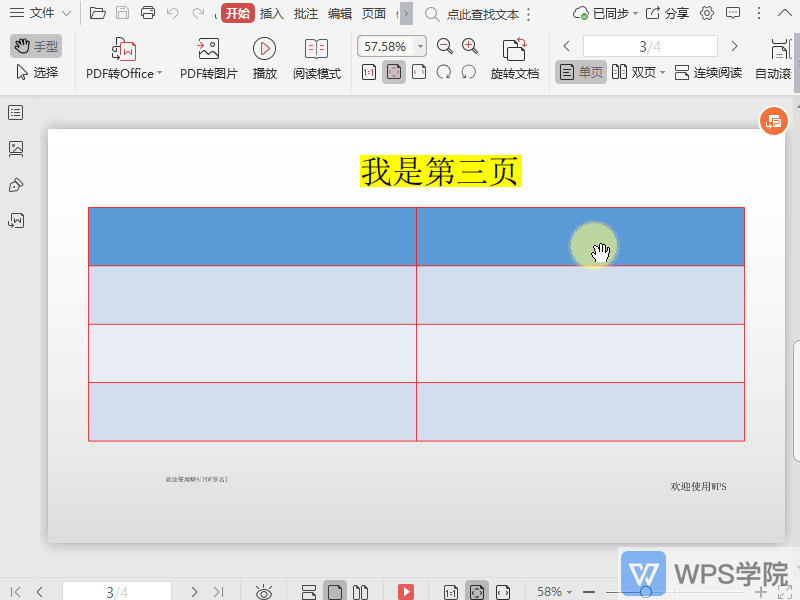Zoom in with the magnifier plus icon
Screen dimensions: 800x600
click(469, 45)
